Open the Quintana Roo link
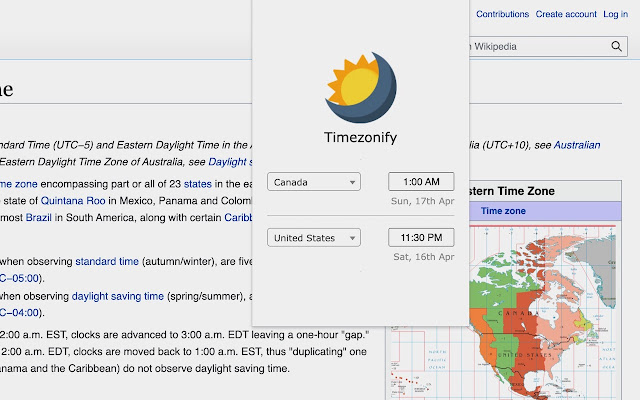The height and width of the screenshot is (400, 640). (73, 201)
